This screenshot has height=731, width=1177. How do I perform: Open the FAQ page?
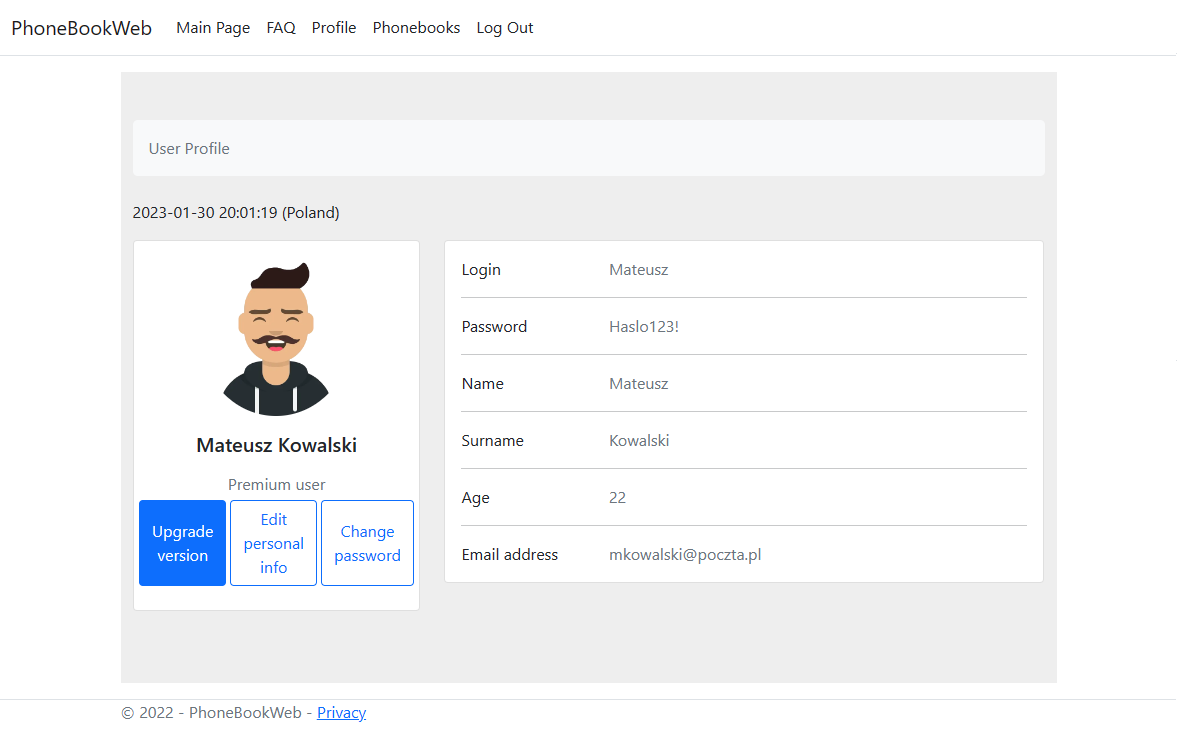click(281, 28)
